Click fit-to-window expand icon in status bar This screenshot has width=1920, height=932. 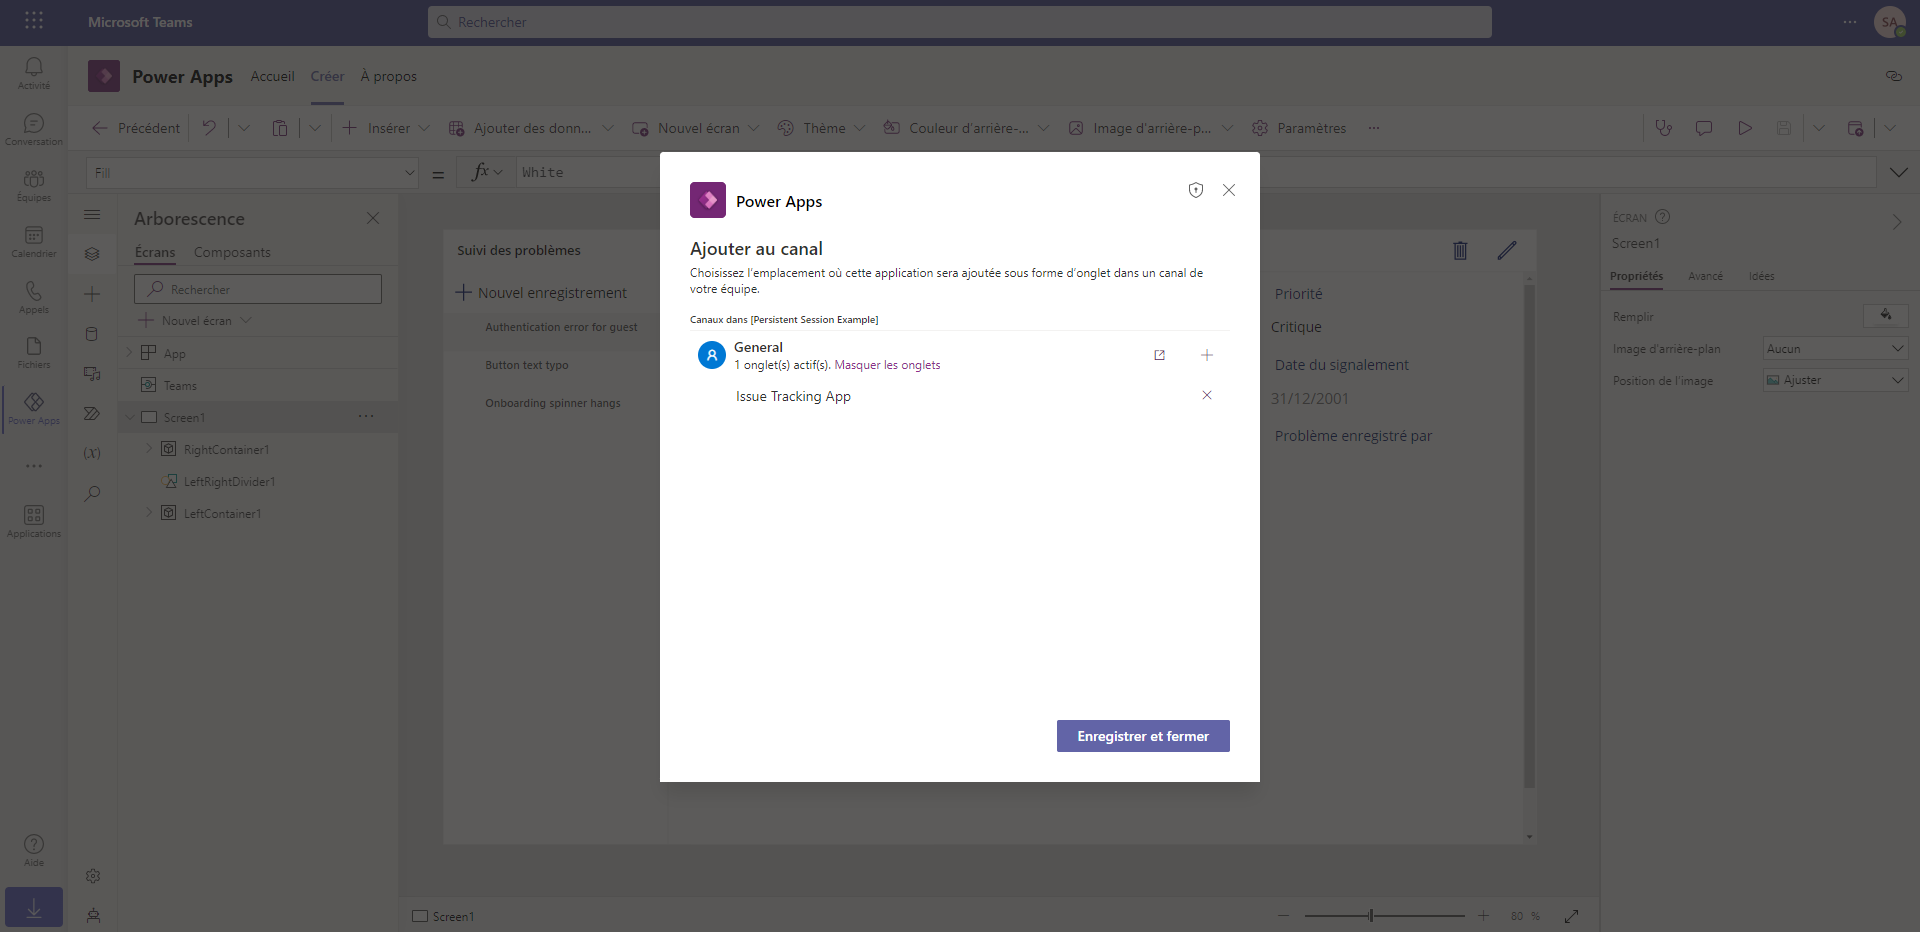(x=1572, y=915)
